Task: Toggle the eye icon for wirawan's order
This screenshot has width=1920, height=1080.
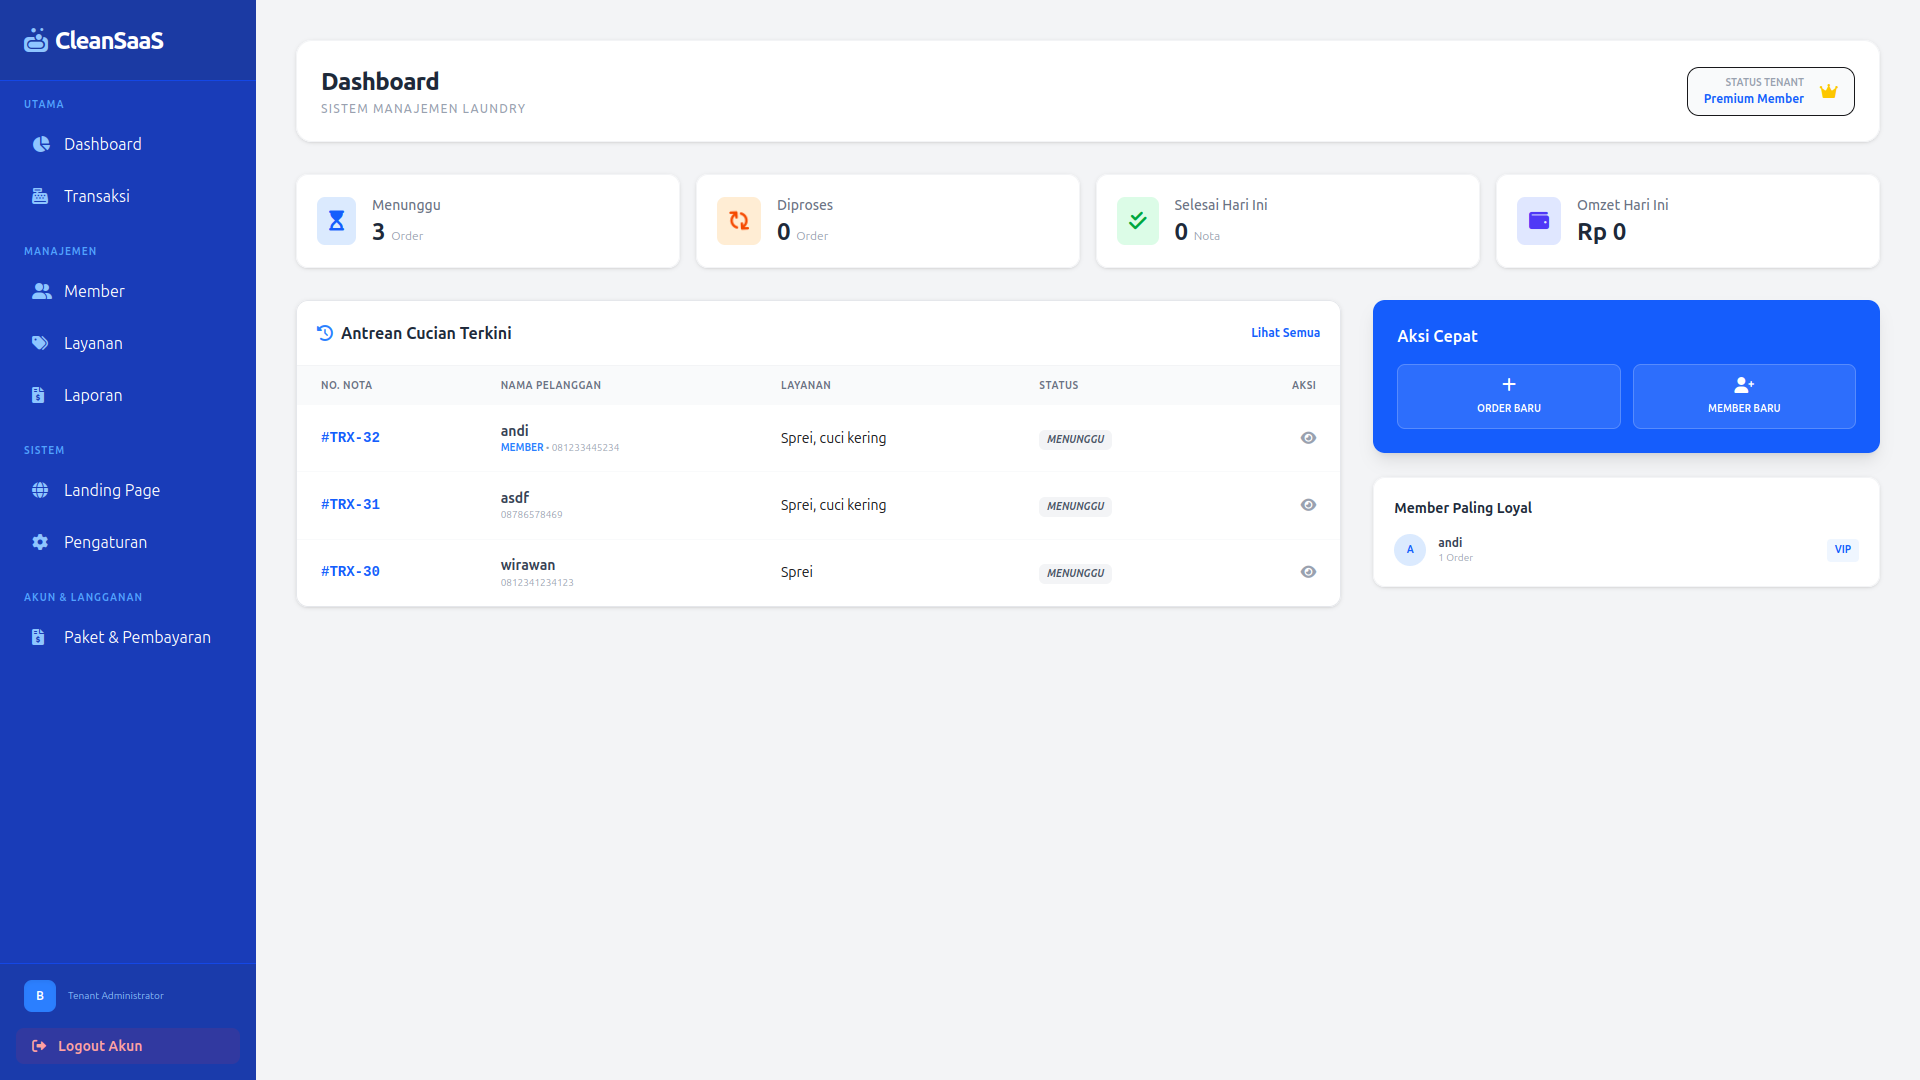Action: point(1308,572)
